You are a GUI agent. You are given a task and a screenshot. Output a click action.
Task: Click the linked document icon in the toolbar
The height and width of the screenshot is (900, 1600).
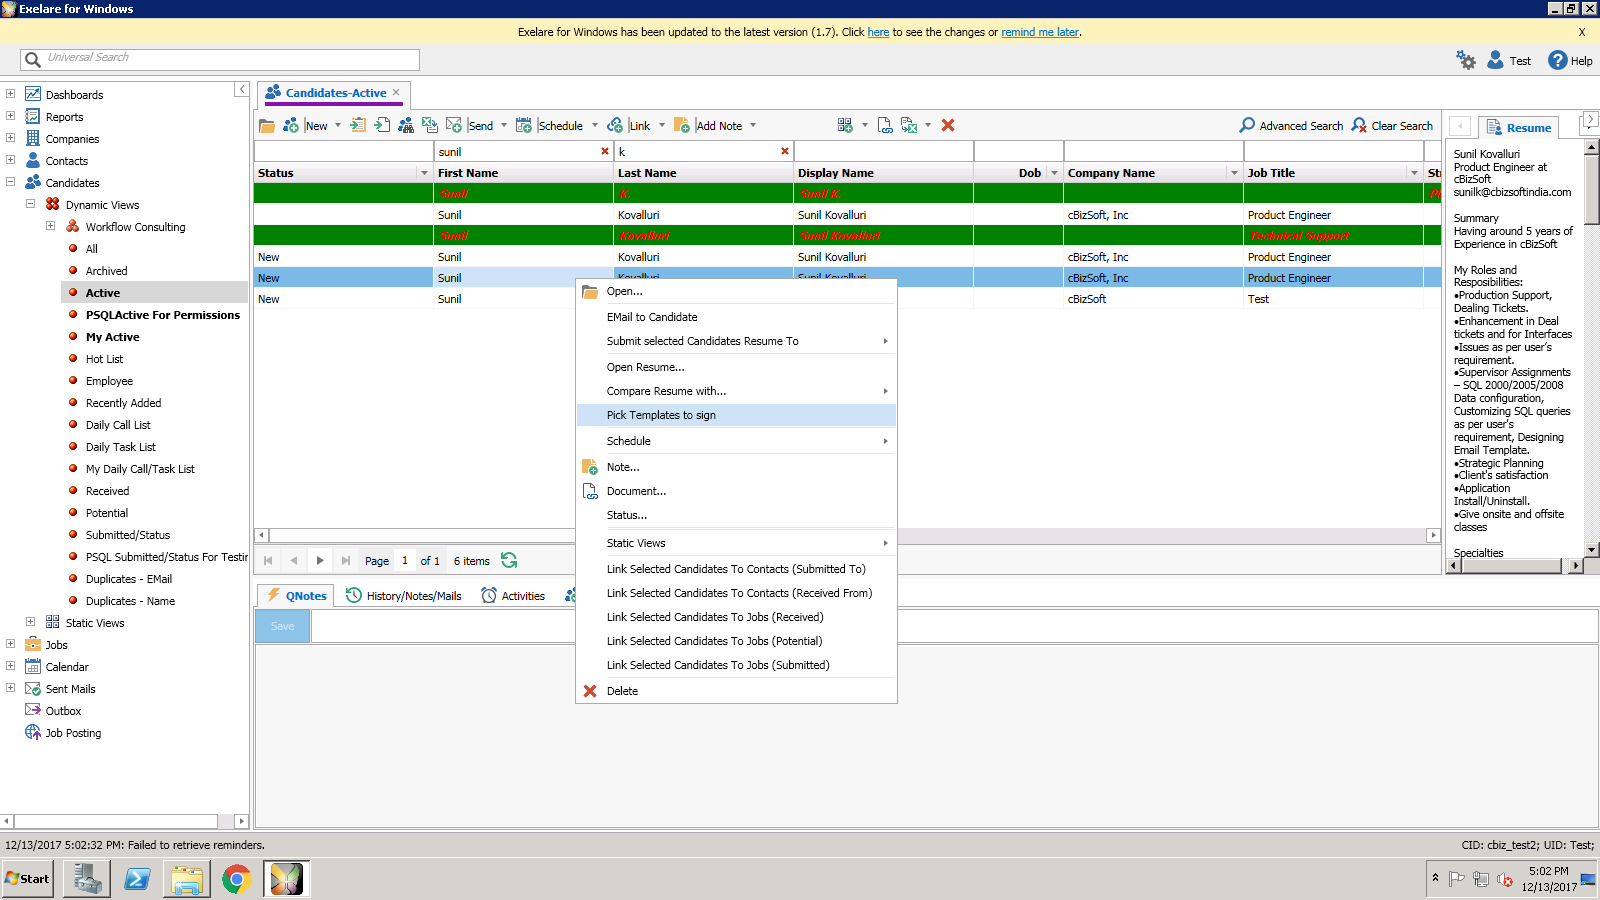click(885, 126)
